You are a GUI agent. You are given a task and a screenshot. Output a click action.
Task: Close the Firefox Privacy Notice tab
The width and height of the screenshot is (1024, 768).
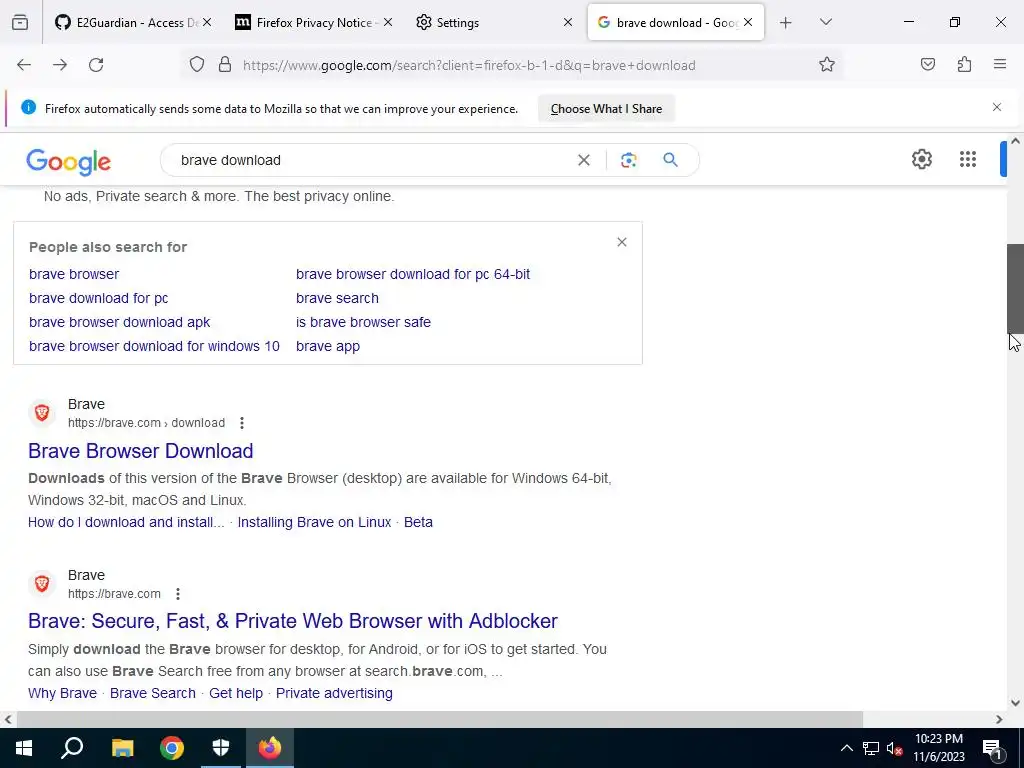pos(388,22)
